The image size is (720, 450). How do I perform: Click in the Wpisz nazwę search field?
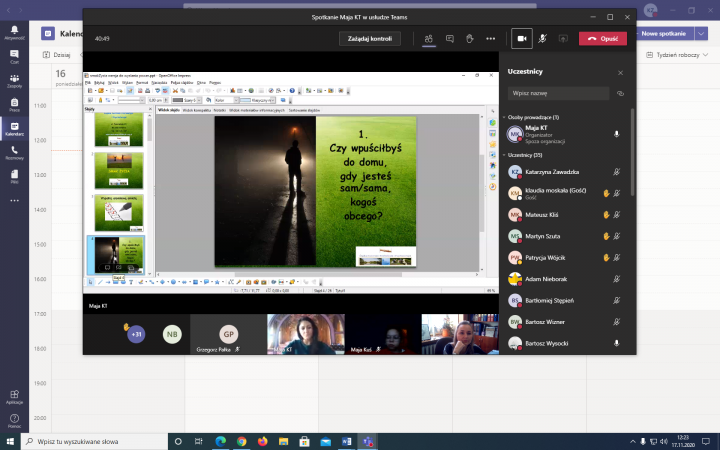click(558, 93)
